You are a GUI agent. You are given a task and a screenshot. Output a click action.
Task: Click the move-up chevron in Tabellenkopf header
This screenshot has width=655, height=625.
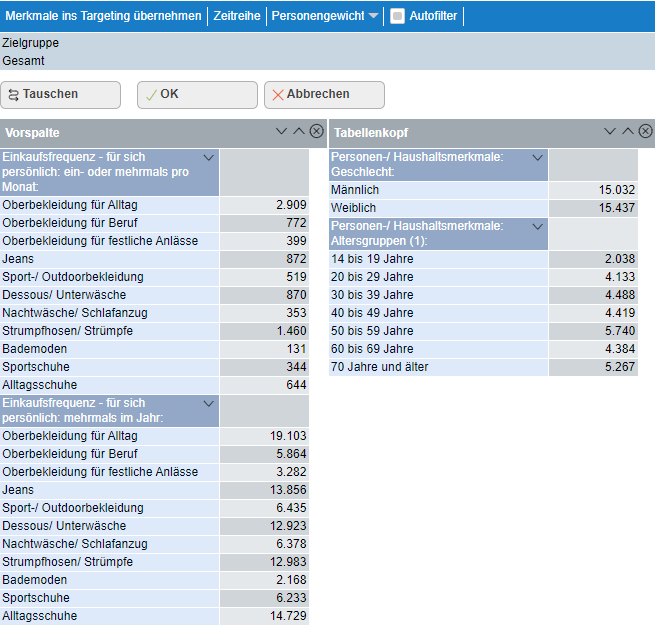coord(627,132)
